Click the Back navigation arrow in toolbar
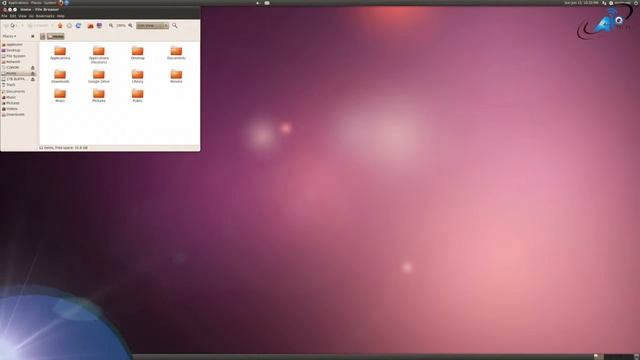 (5, 26)
